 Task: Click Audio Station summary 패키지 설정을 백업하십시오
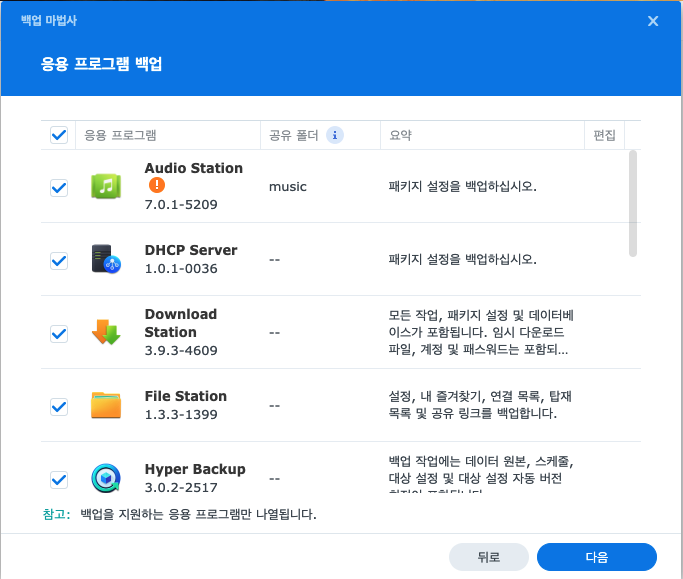point(463,186)
